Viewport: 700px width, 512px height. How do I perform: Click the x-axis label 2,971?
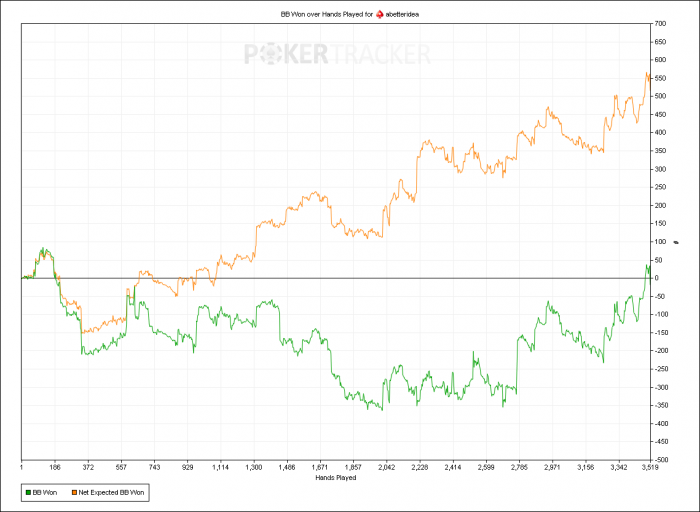552,467
